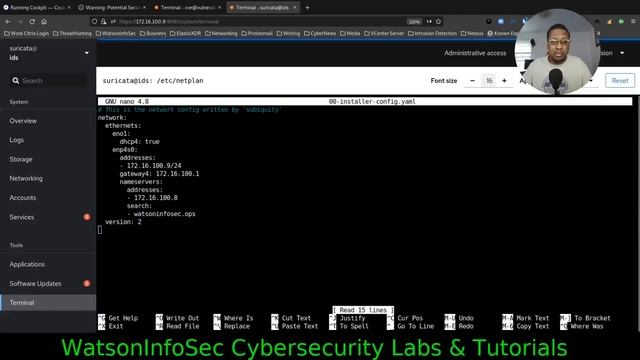Open Overview in the sidebar

point(48,121)
